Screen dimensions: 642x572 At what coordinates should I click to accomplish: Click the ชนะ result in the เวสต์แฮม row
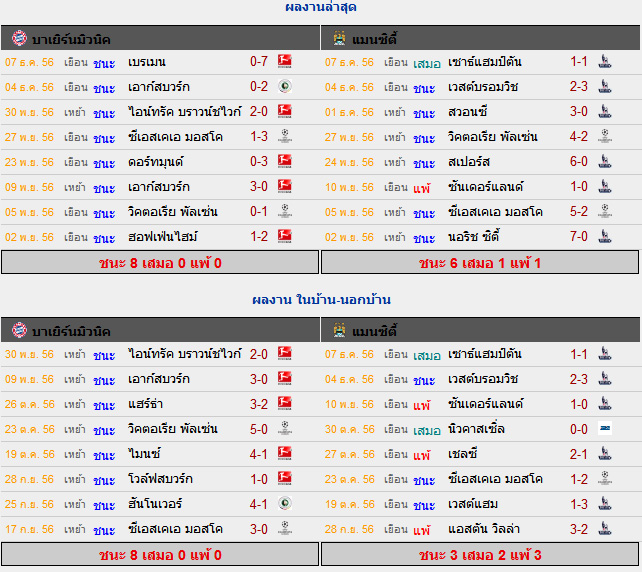point(424,505)
